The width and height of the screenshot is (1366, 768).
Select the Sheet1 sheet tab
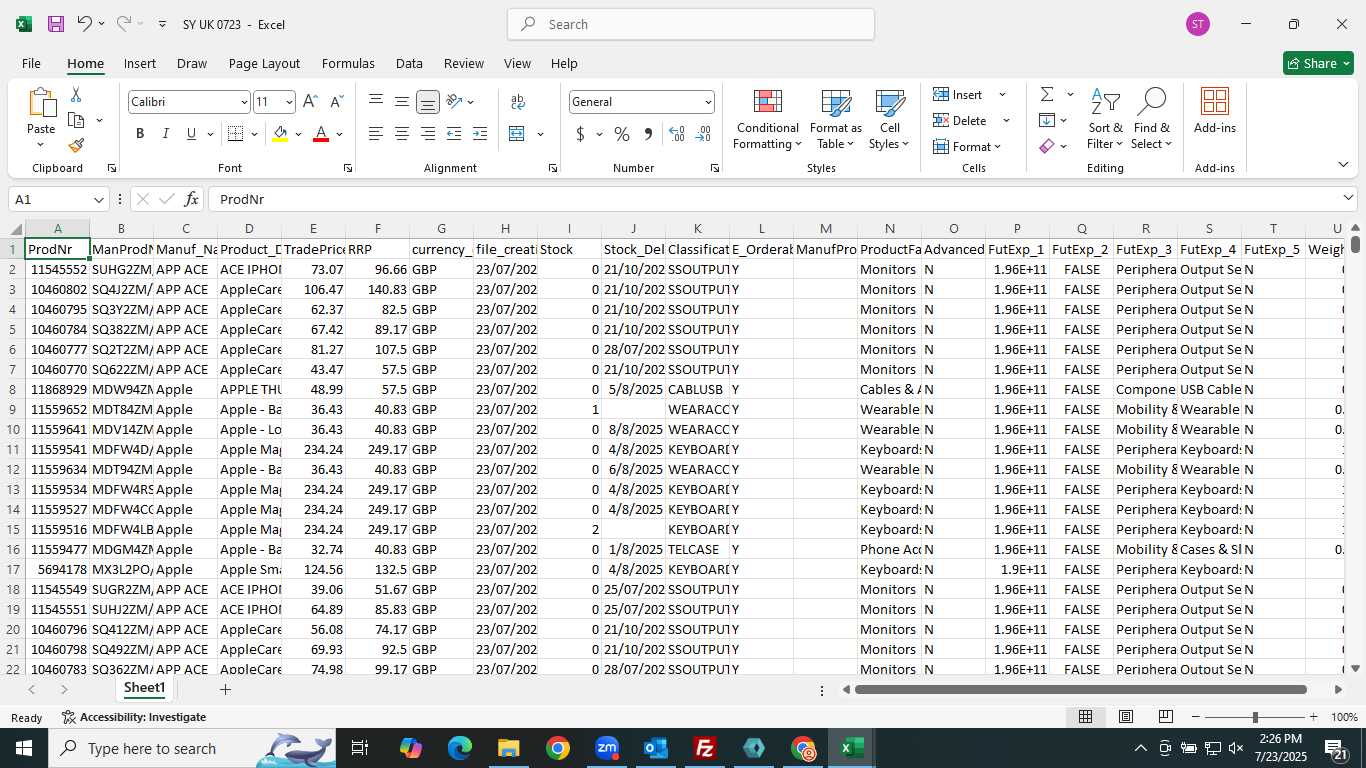144,688
